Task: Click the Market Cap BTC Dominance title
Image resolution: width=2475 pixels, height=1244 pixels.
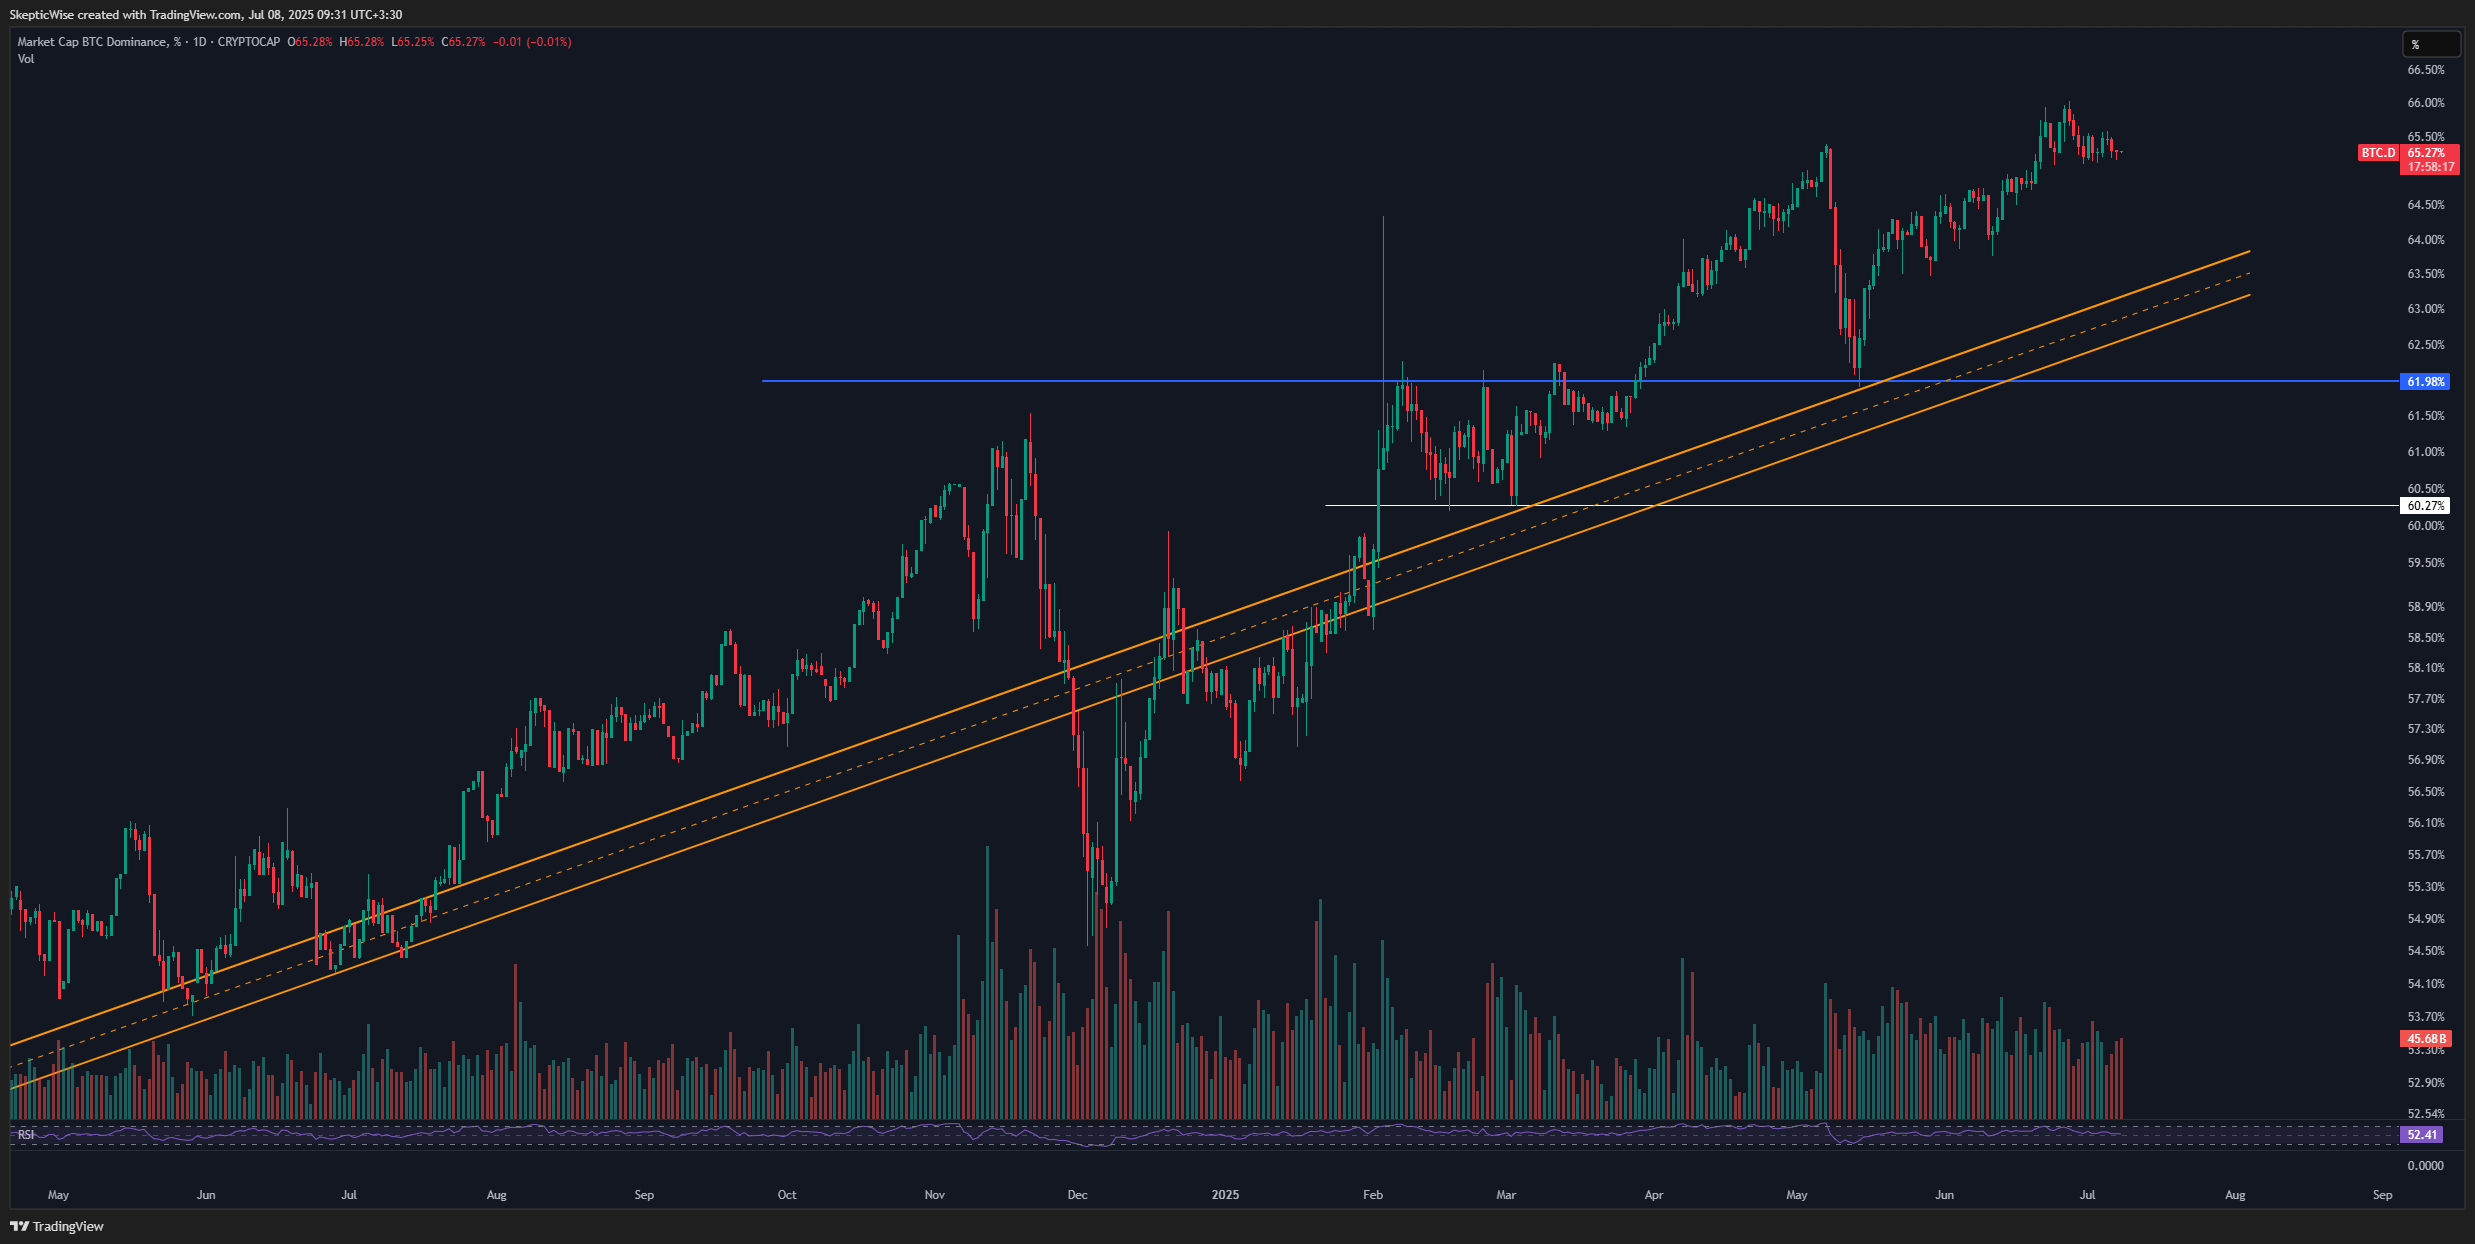Action: (92, 42)
